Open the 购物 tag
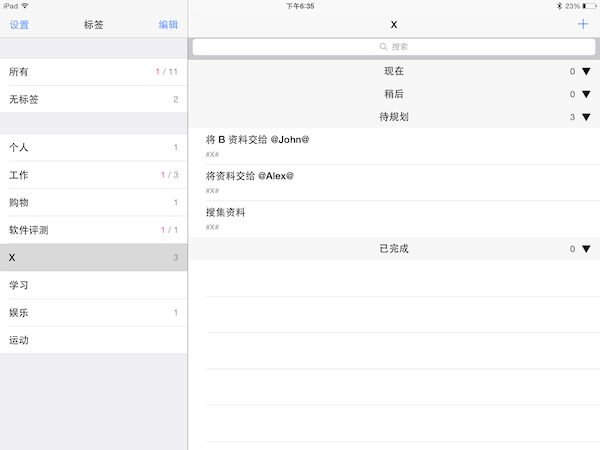Image resolution: width=600 pixels, height=450 pixels. click(x=93, y=203)
